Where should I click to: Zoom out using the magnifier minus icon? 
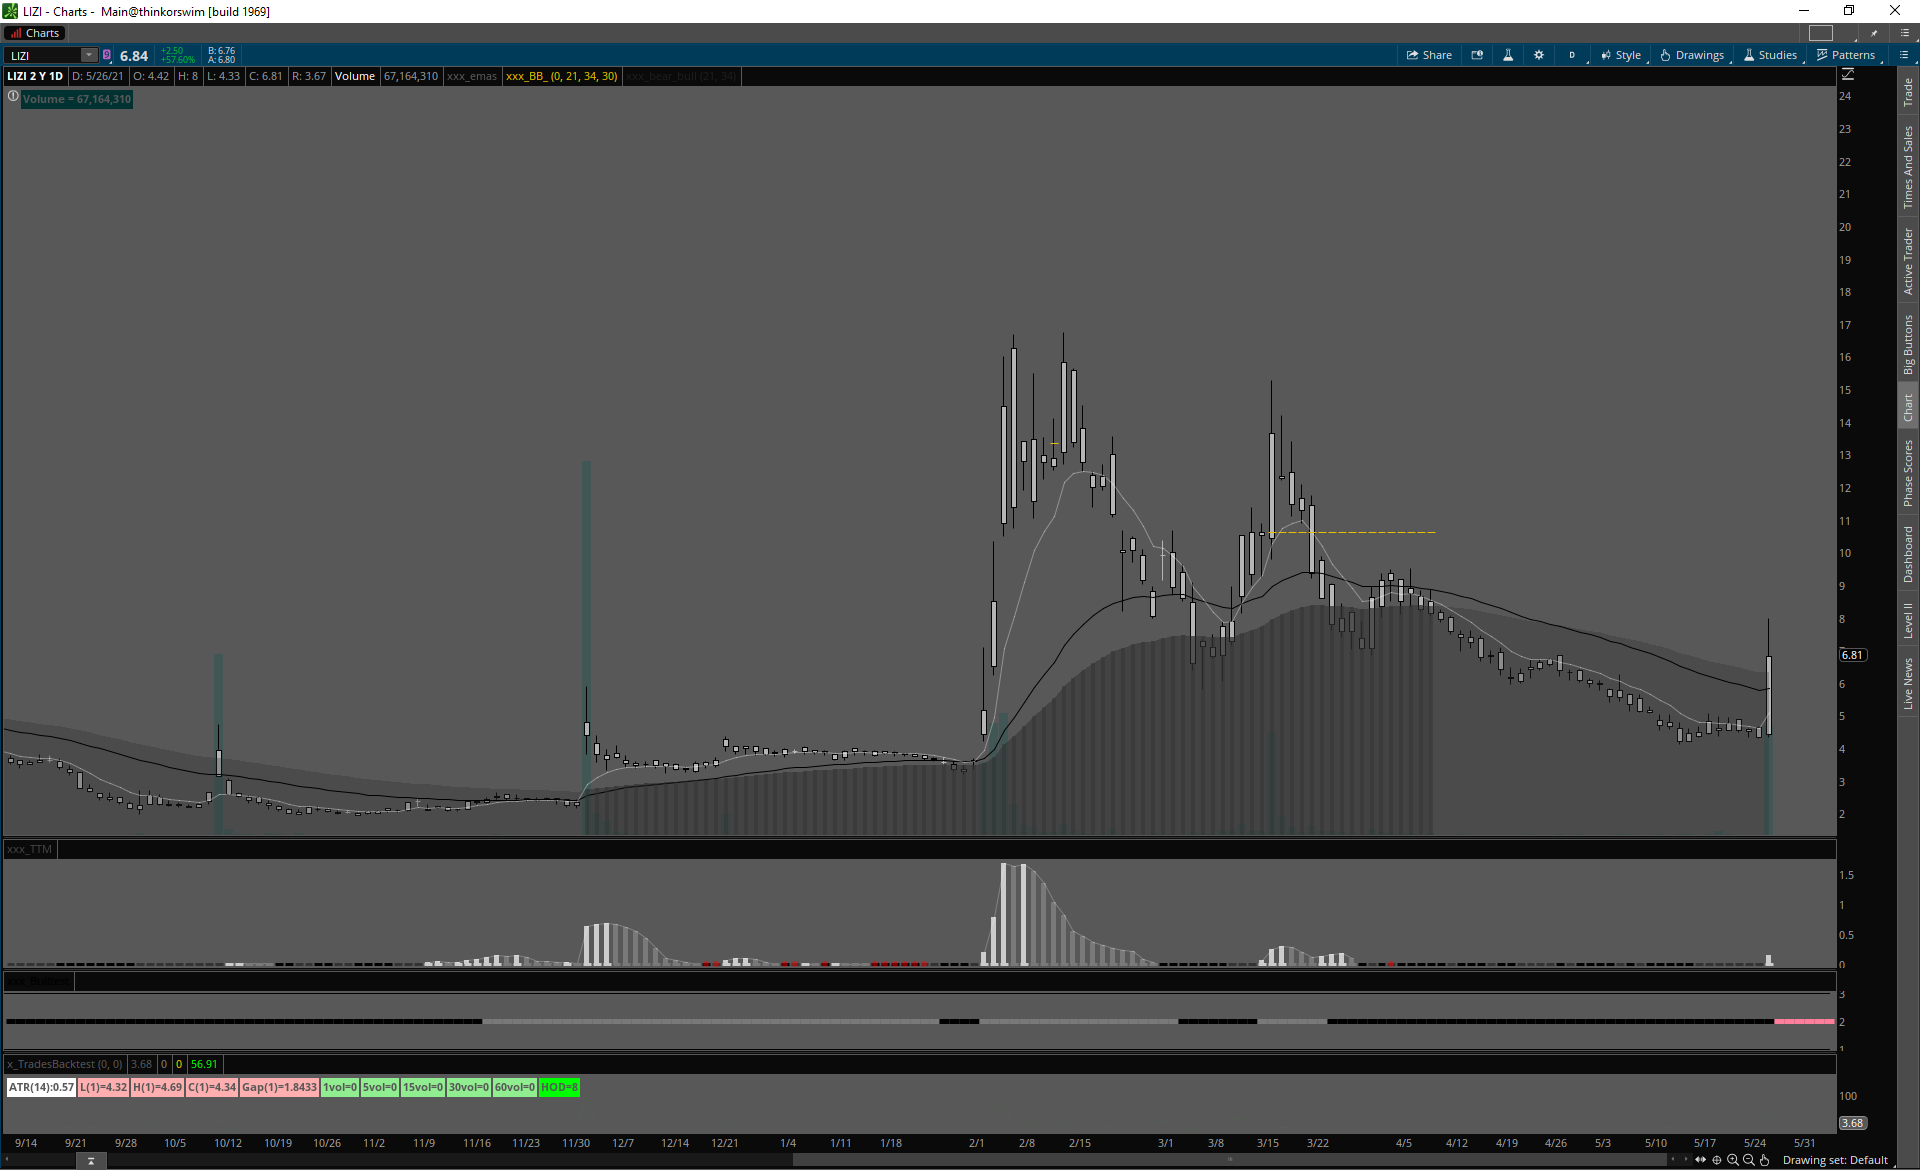pos(1749,1160)
